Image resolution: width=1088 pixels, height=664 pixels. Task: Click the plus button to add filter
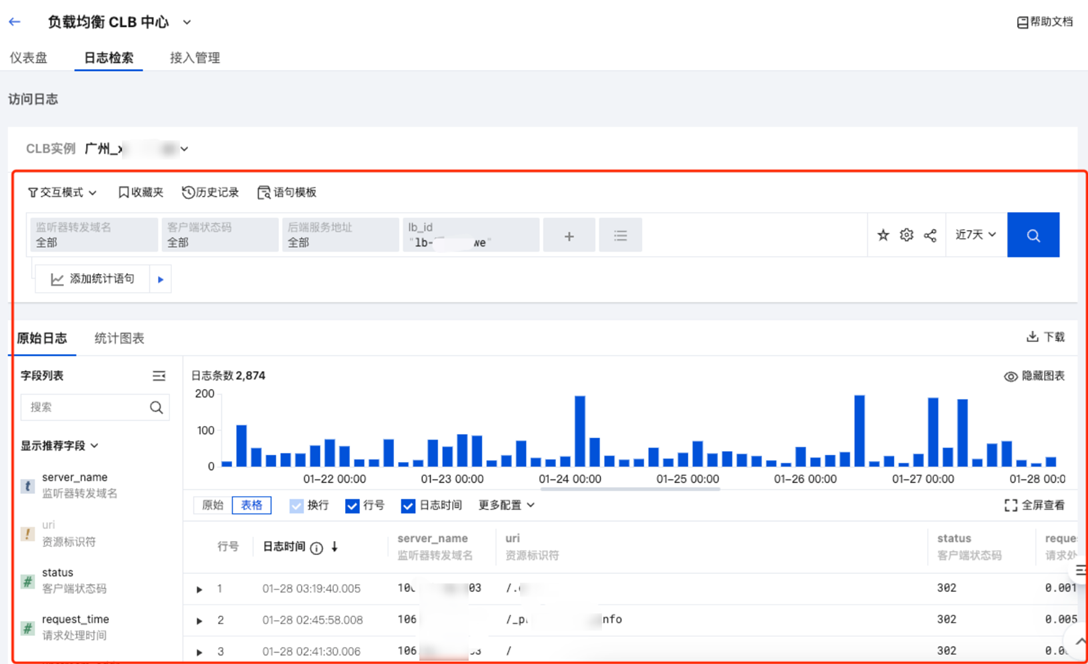569,236
